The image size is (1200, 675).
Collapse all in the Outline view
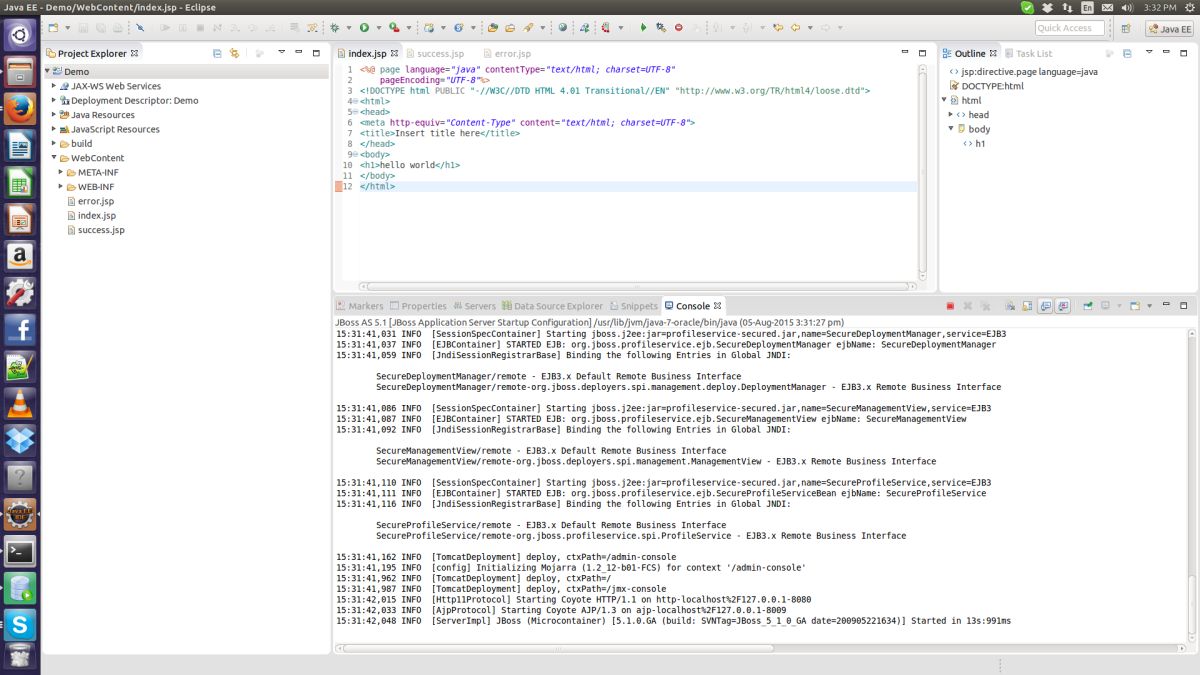[1127, 53]
